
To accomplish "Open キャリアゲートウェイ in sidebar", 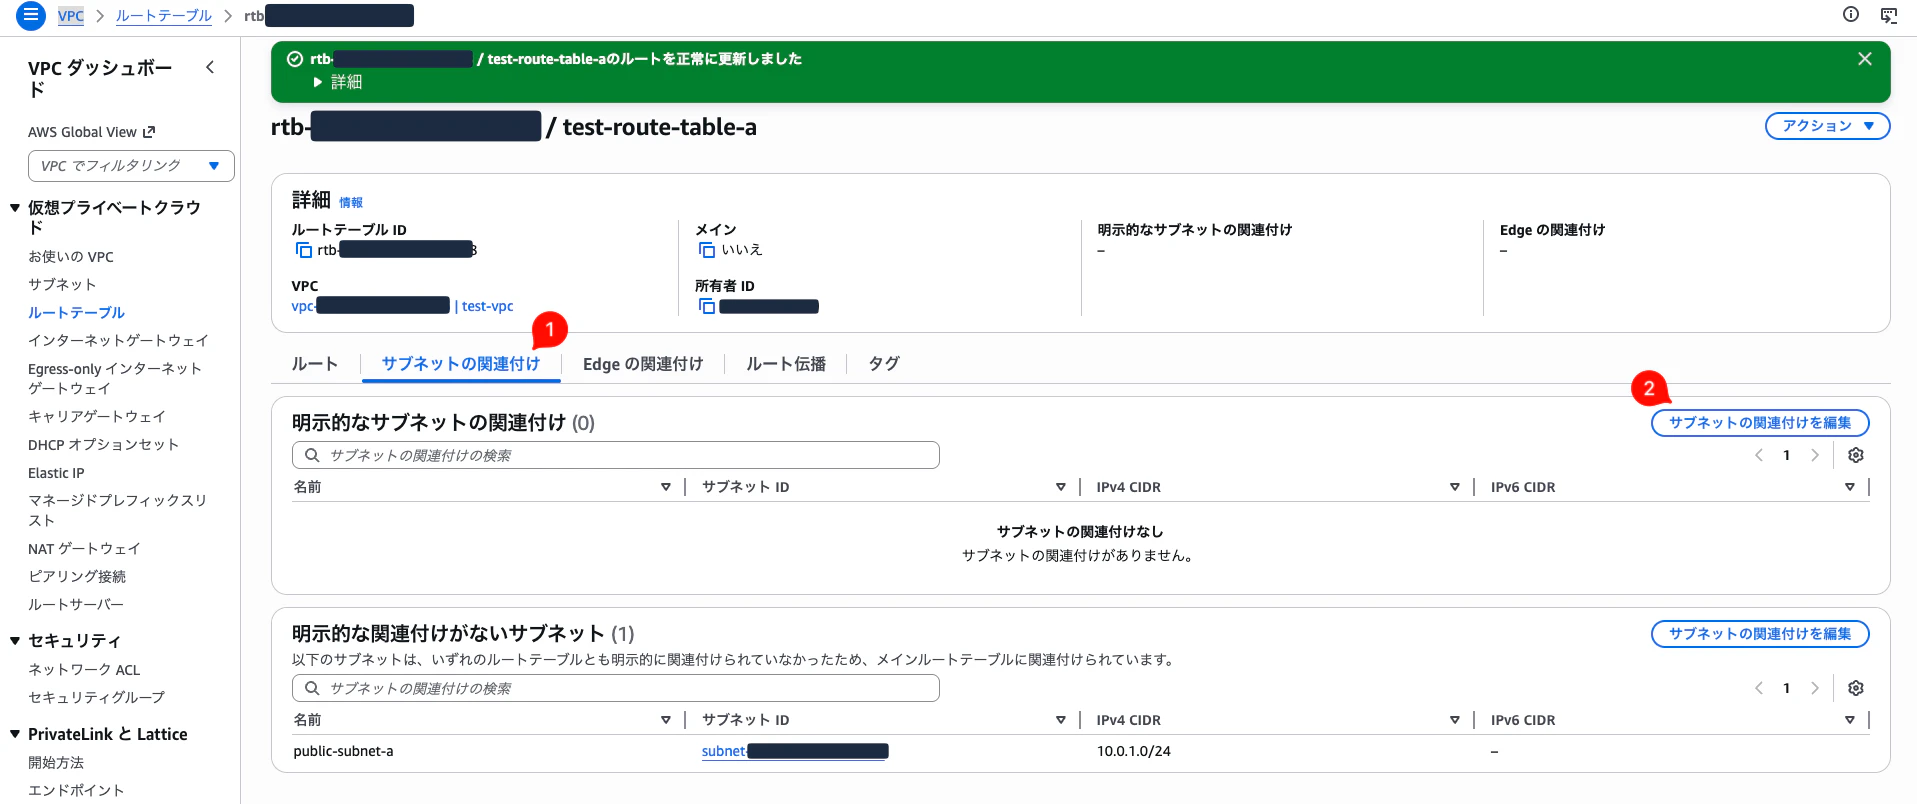I will pyautogui.click(x=97, y=417).
